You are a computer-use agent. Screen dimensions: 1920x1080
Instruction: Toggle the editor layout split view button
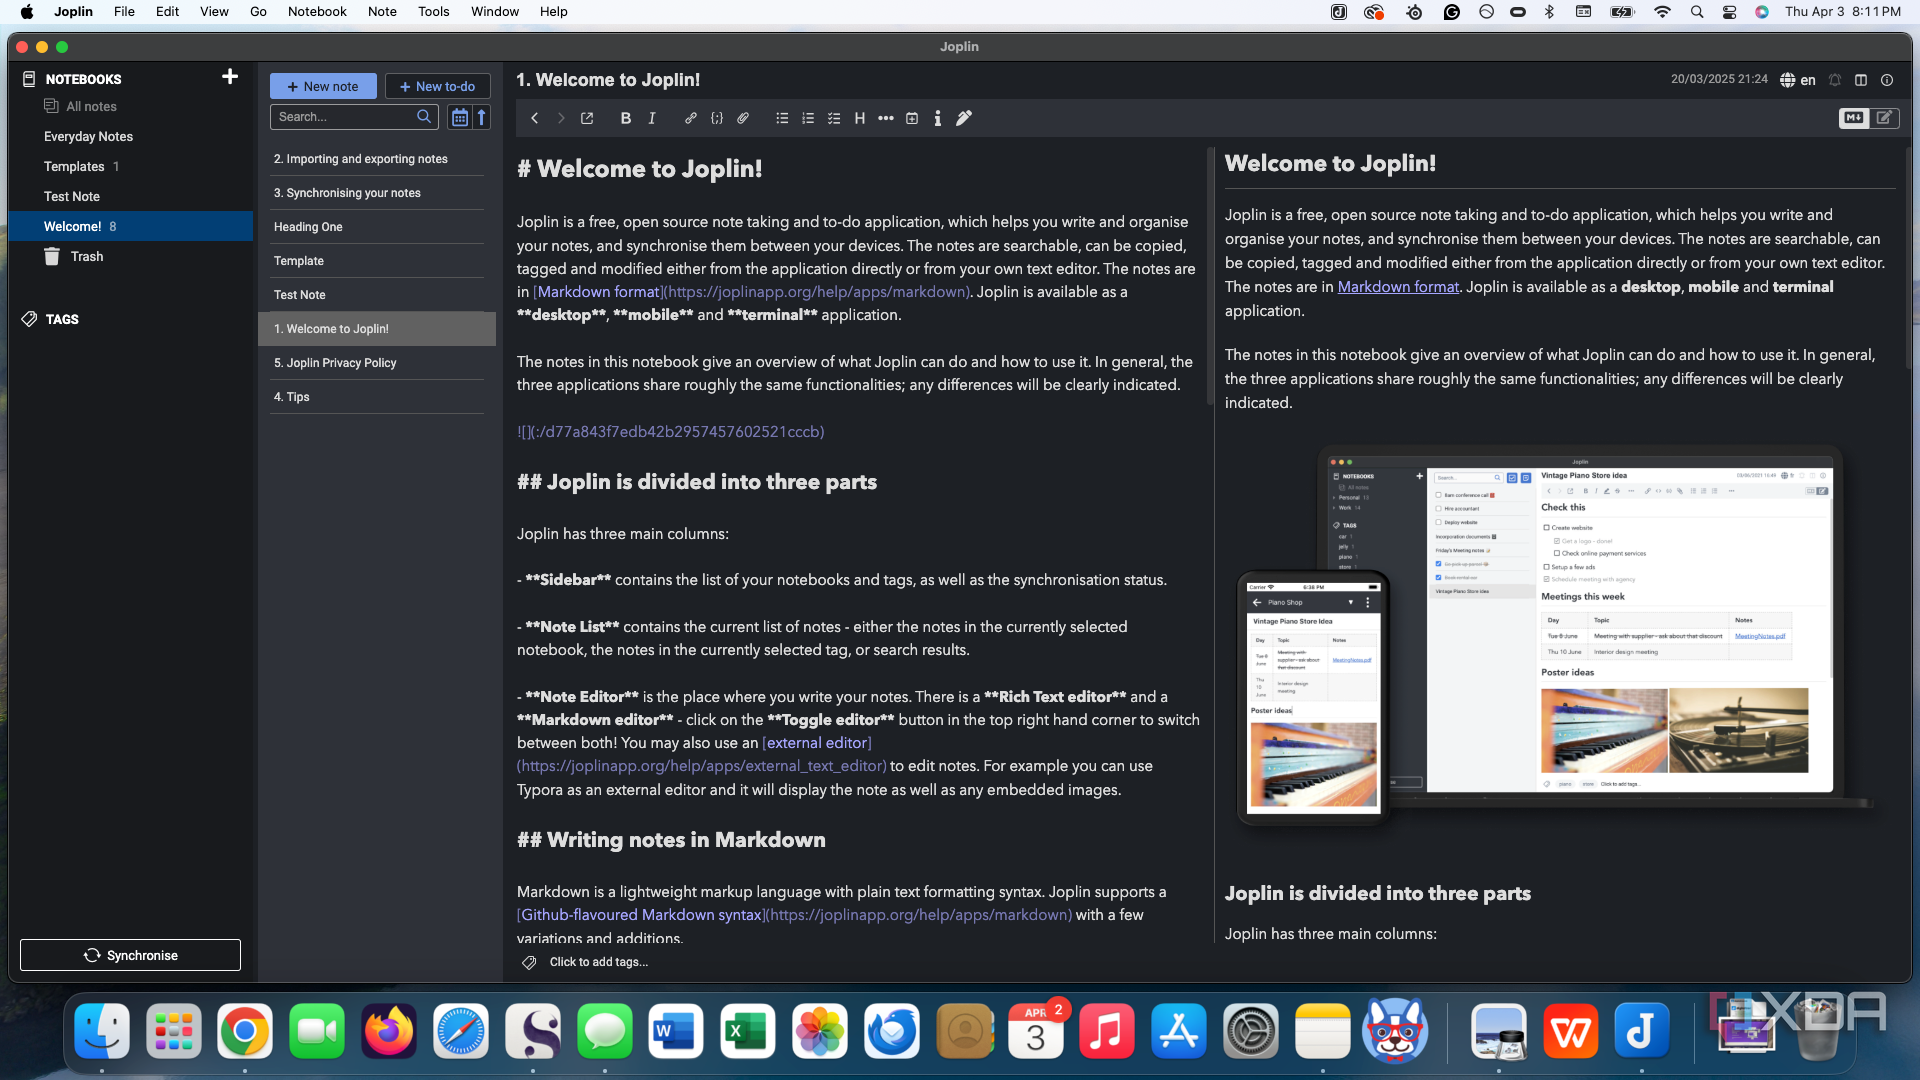point(1861,80)
